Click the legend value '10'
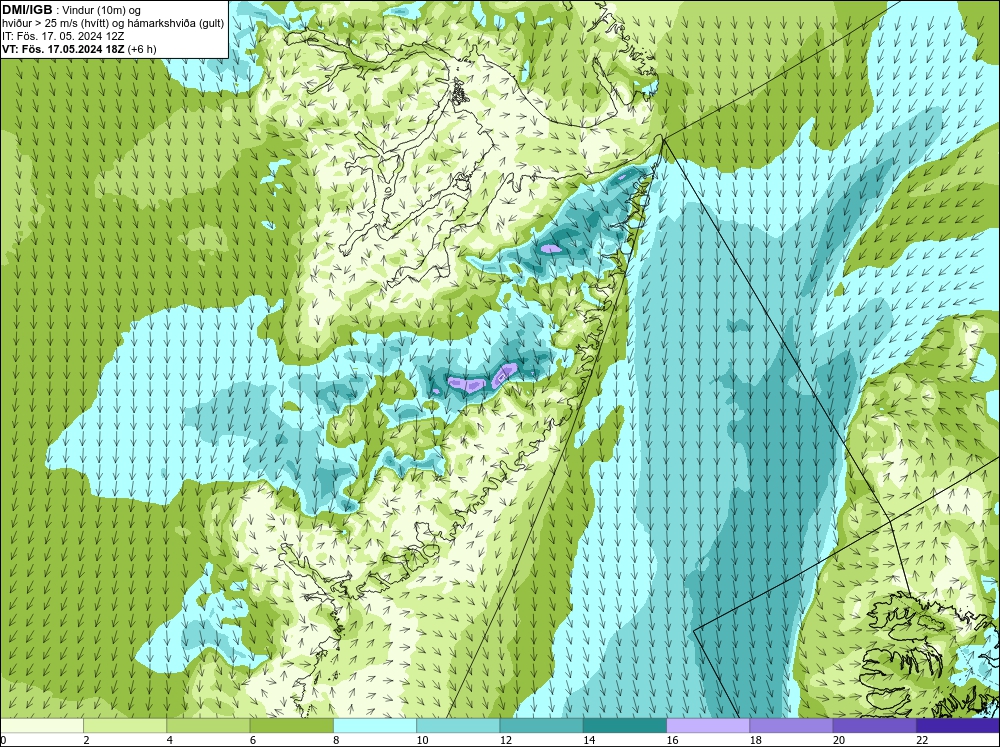1000x747 pixels. [422, 740]
